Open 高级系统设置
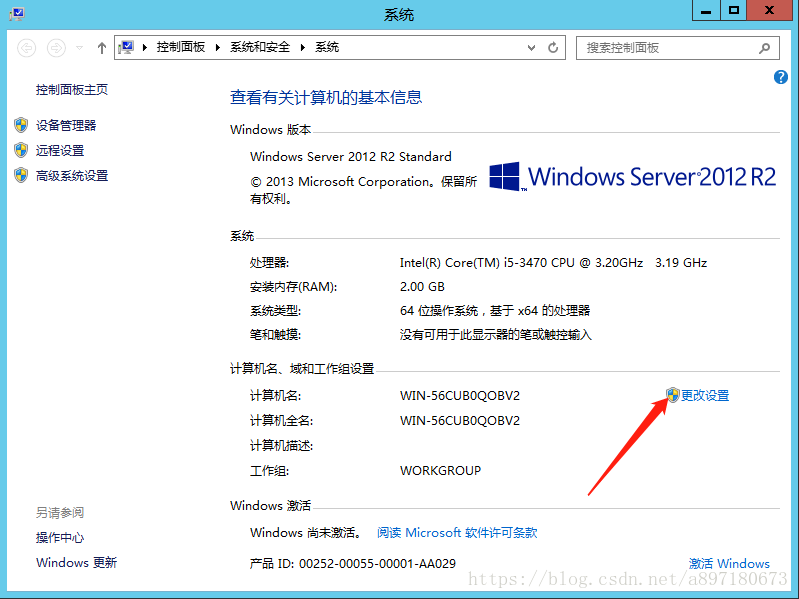This screenshot has width=799, height=599. coord(72,176)
